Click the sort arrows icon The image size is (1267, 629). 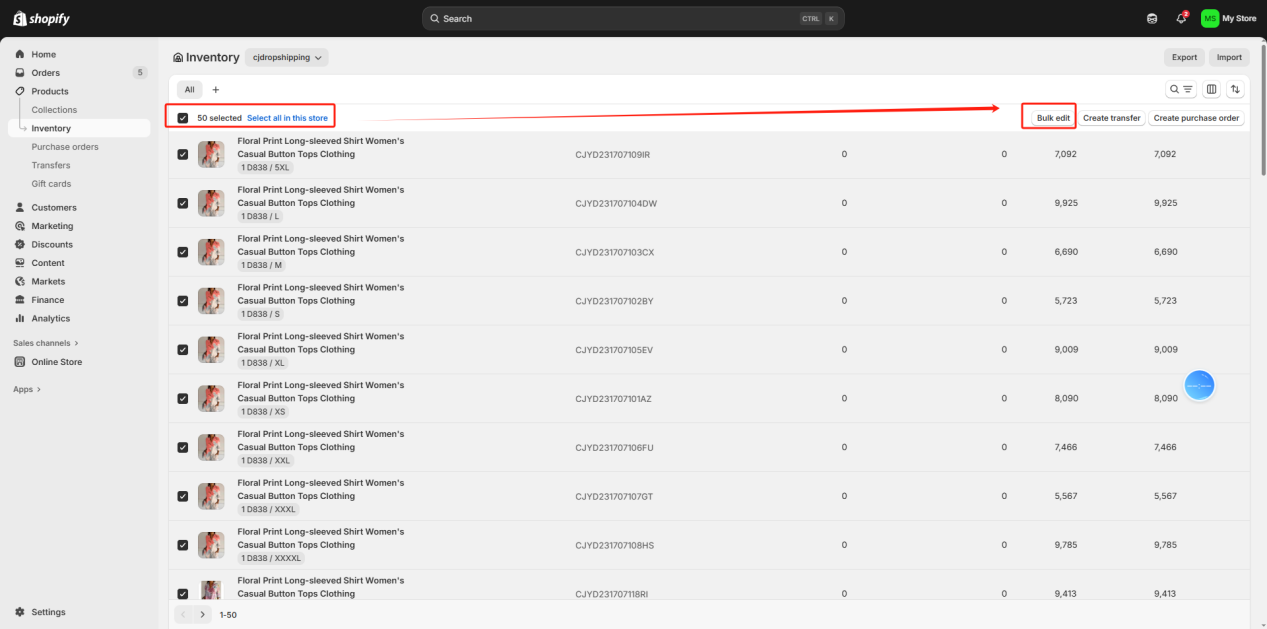pyautogui.click(x=1236, y=89)
